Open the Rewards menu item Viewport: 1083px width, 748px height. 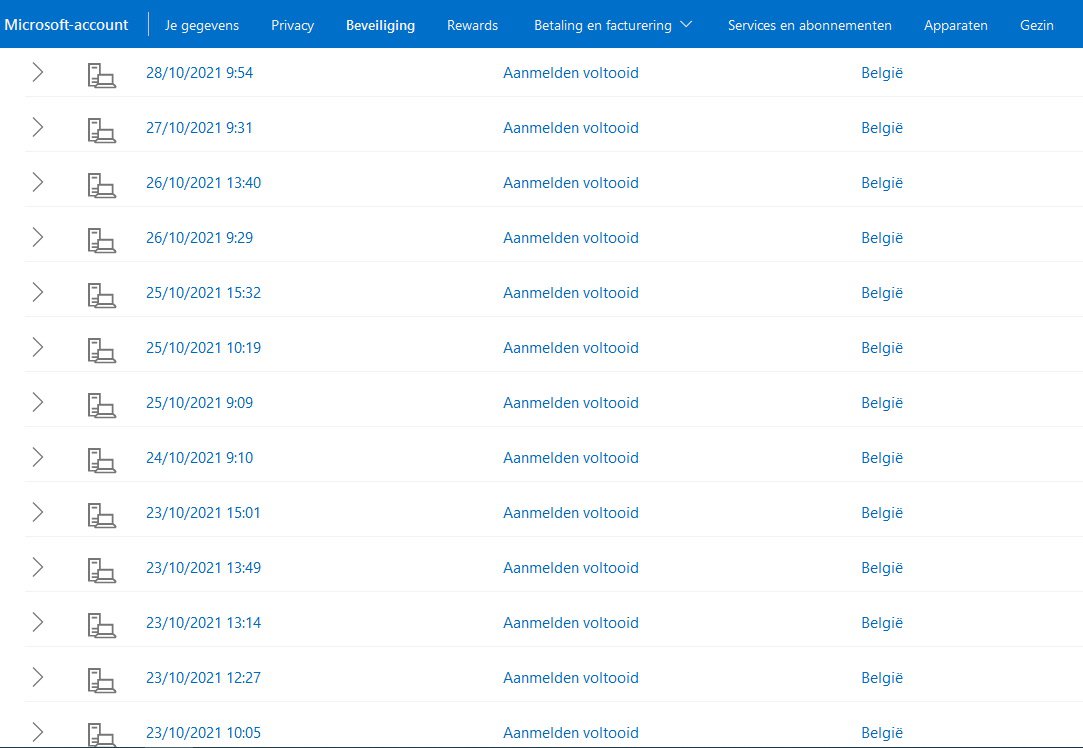pos(472,25)
